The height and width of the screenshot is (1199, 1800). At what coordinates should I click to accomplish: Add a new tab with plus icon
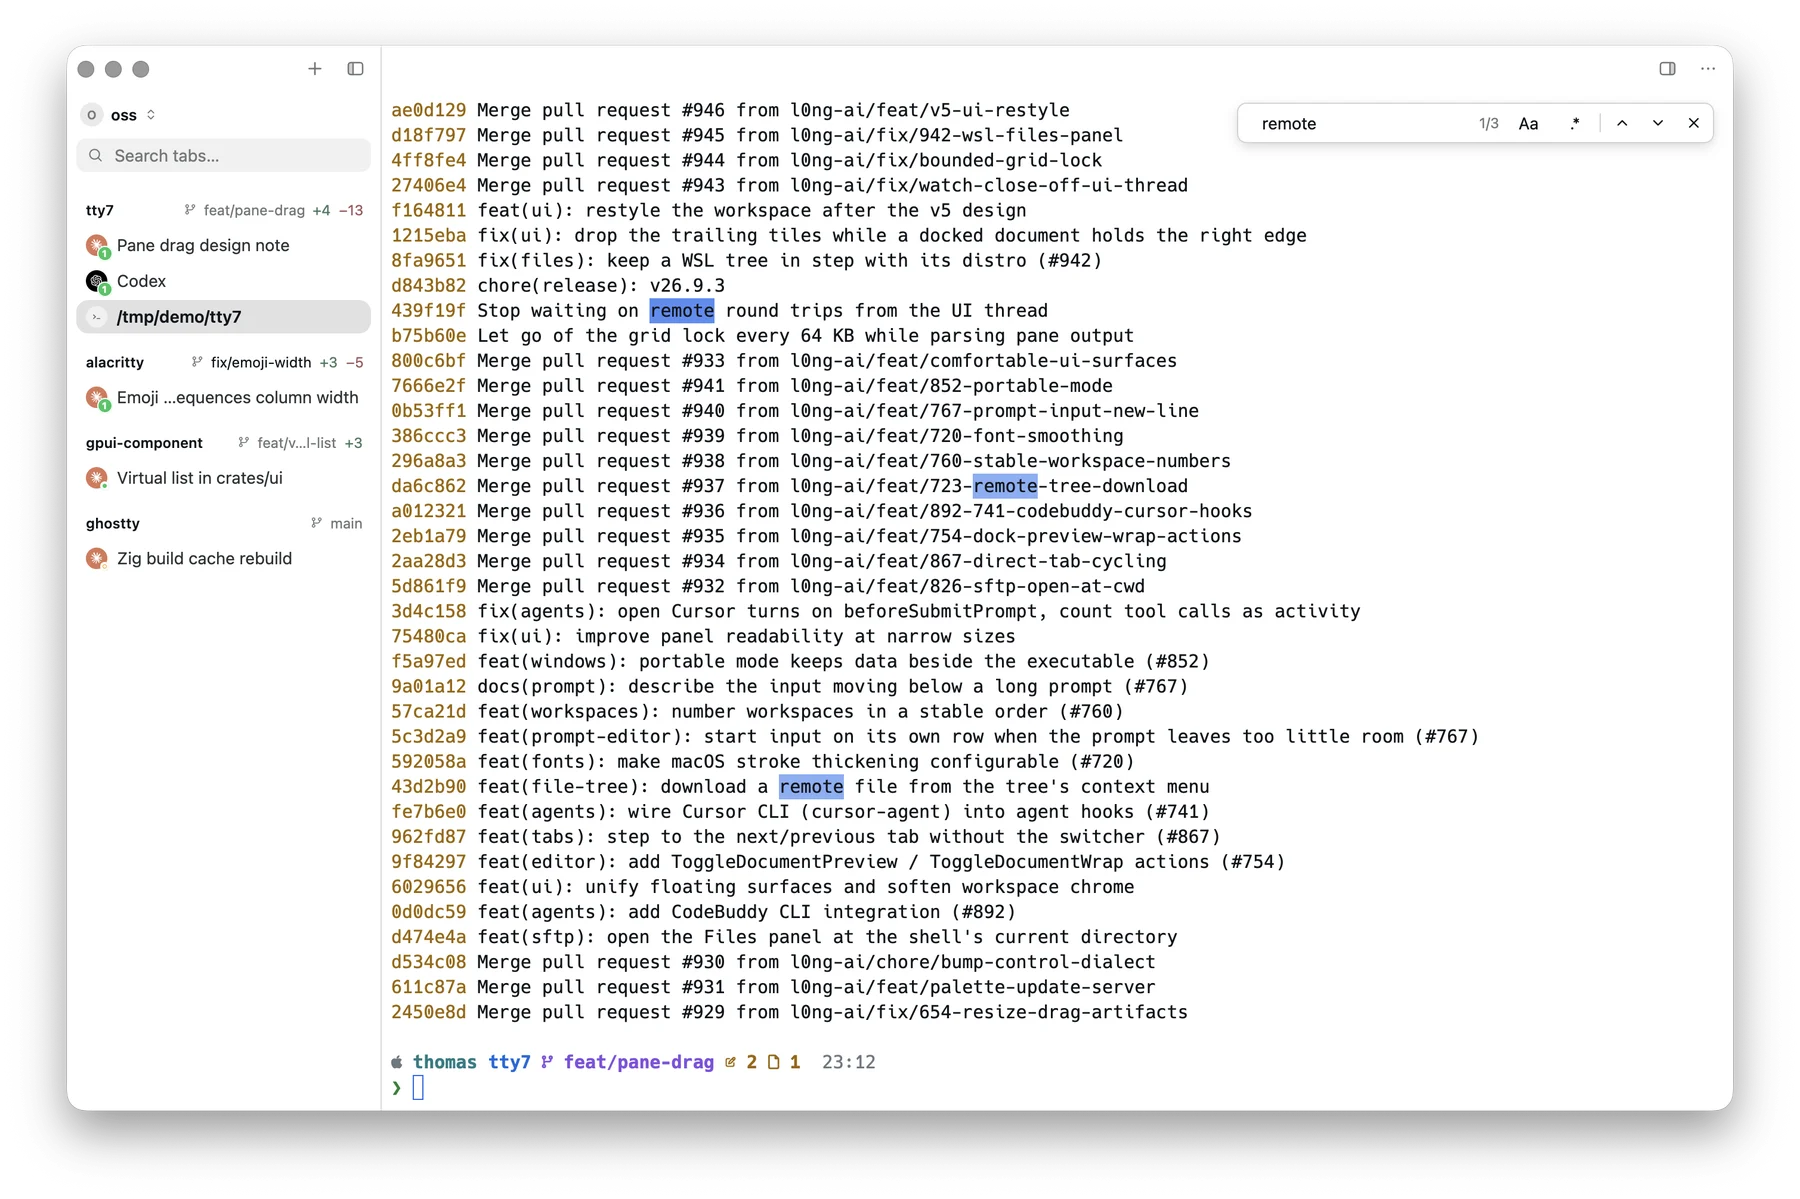click(315, 69)
